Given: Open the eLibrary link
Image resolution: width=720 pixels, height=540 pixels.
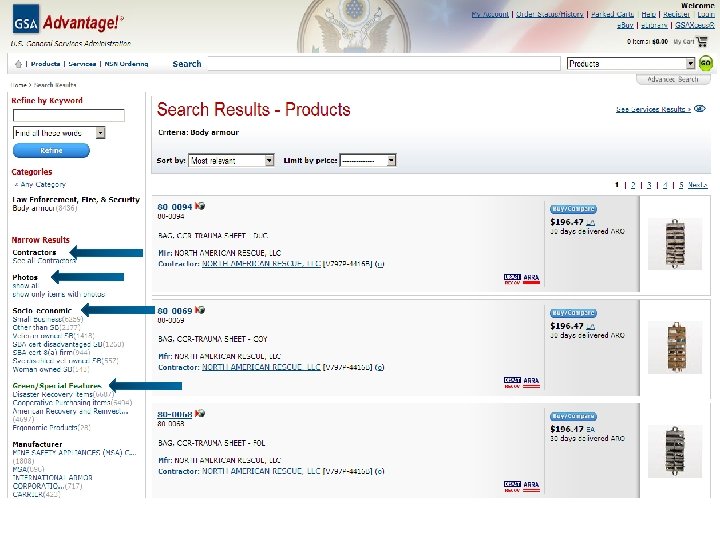Looking at the screenshot, I should coord(654,25).
